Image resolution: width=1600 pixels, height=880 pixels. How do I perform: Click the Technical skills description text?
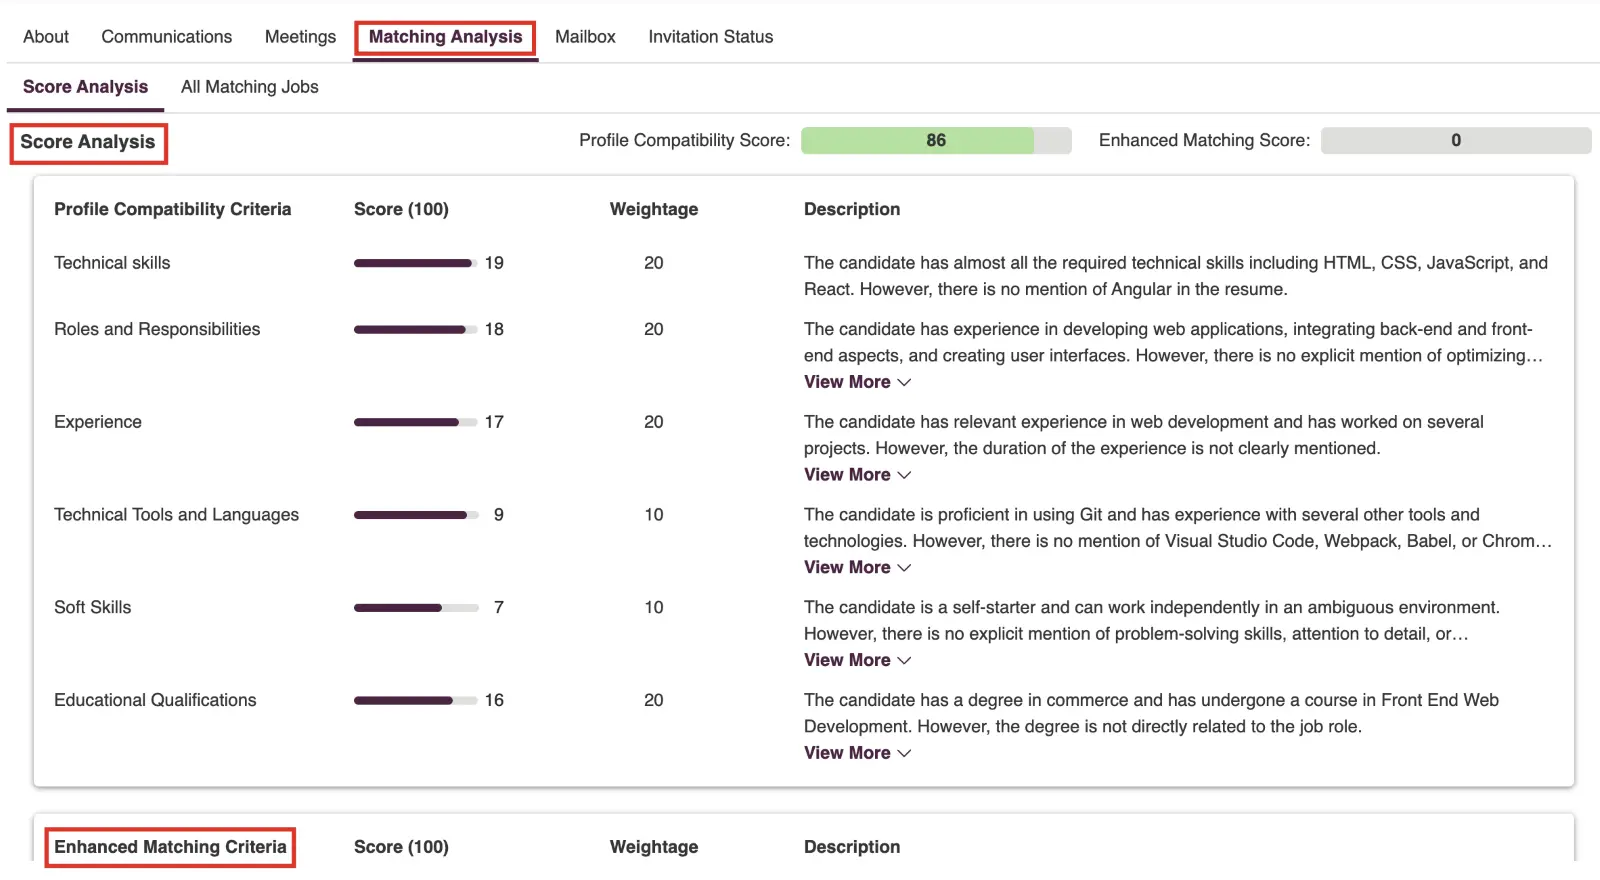point(1176,276)
